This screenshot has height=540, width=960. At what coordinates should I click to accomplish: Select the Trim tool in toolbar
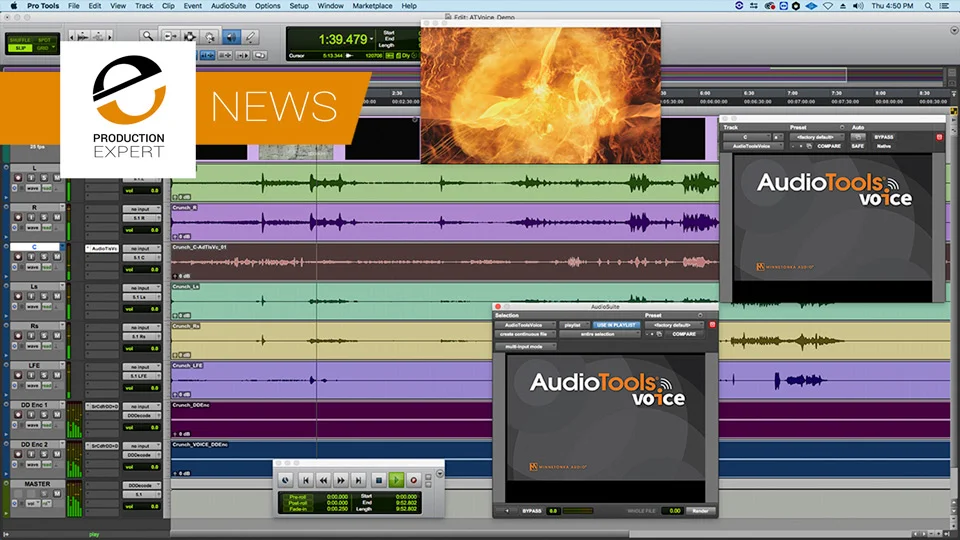tap(170, 37)
